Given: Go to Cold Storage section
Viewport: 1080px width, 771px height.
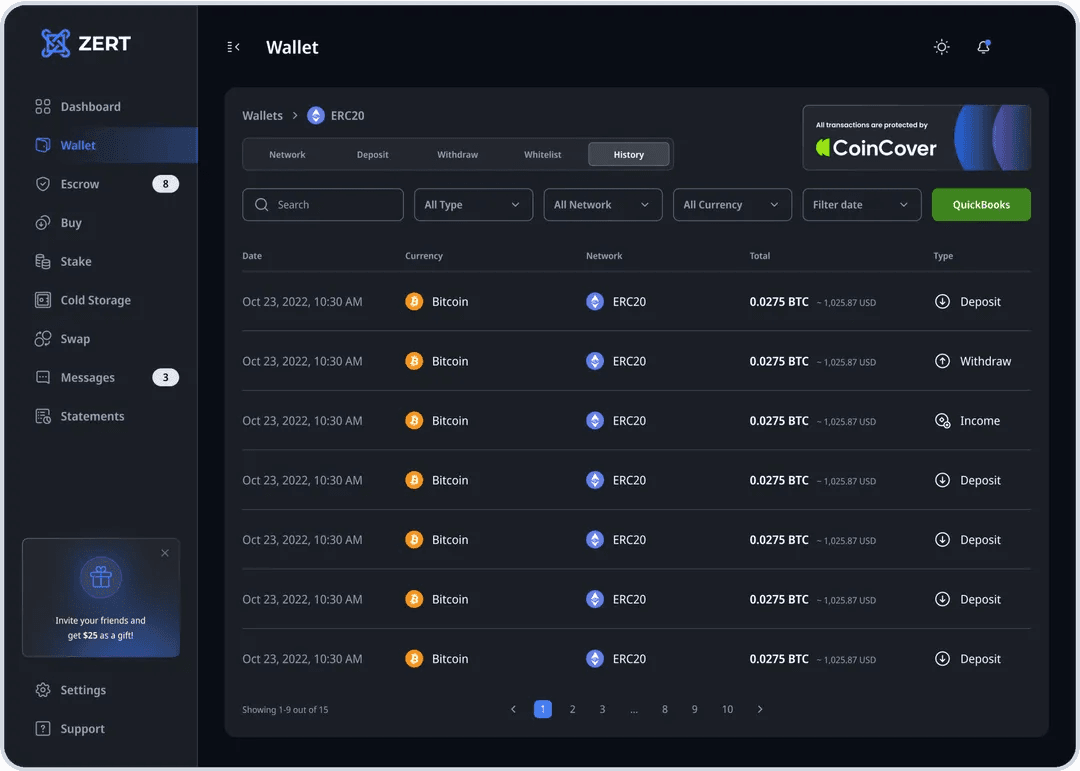Looking at the screenshot, I should pyautogui.click(x=95, y=300).
